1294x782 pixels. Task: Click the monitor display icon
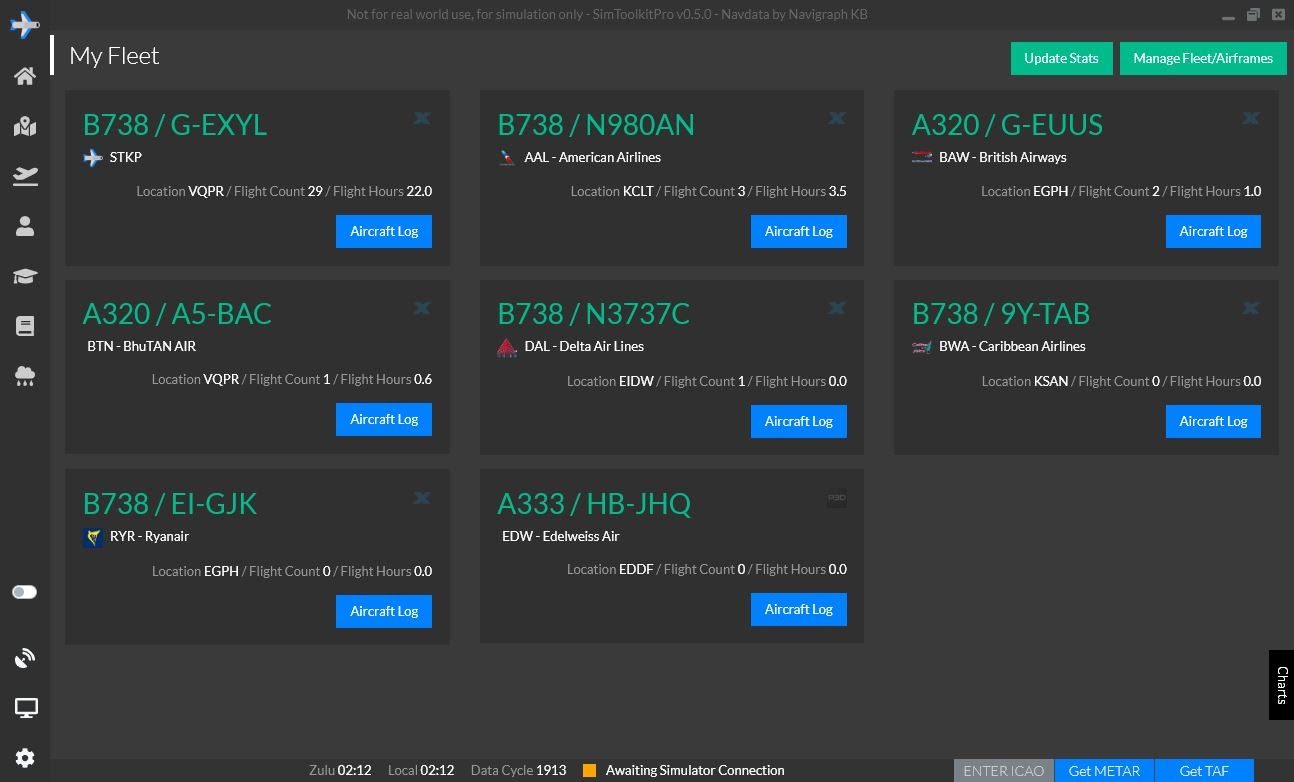coord(25,708)
